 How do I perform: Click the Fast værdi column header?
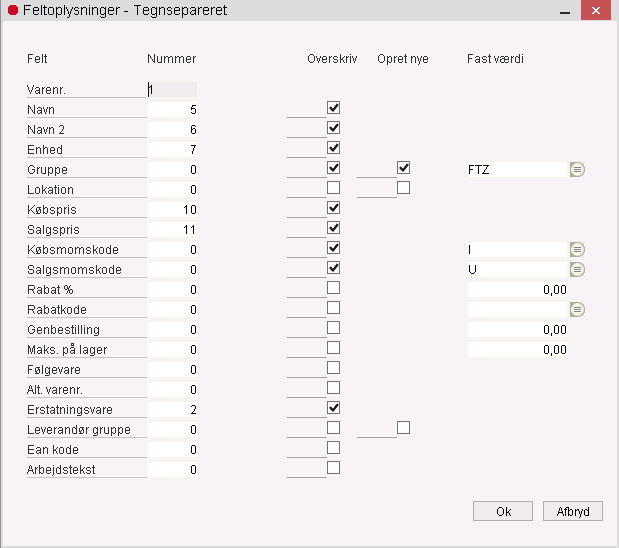pos(495,59)
